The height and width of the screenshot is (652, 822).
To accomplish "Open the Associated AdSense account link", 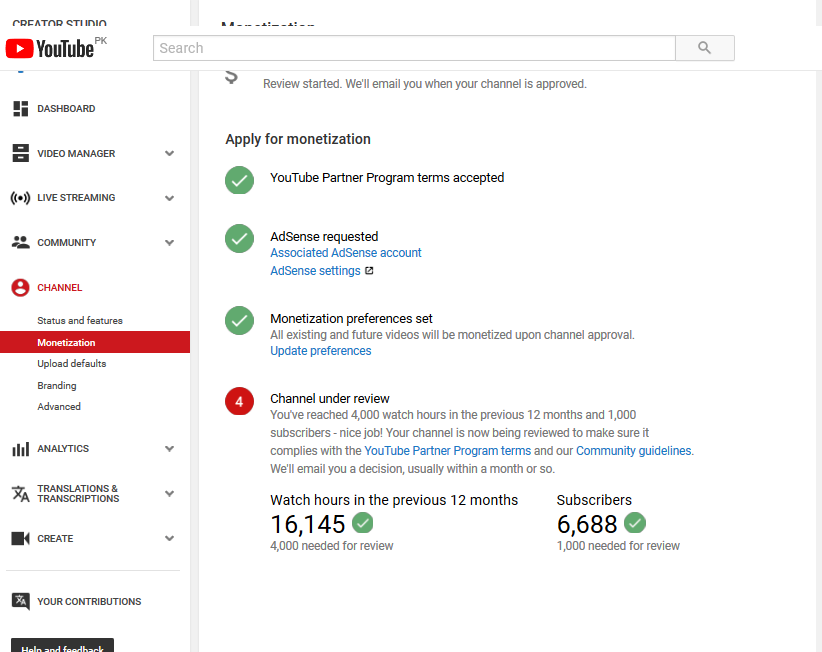I will click(345, 253).
